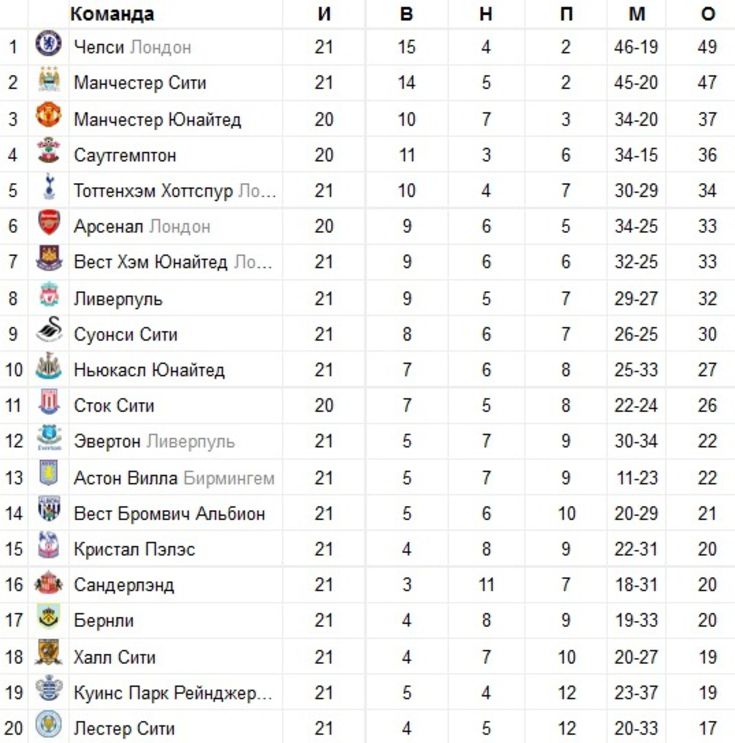This screenshot has width=735, height=743.
Task: Click the Everton club crest icon
Action: [49, 437]
